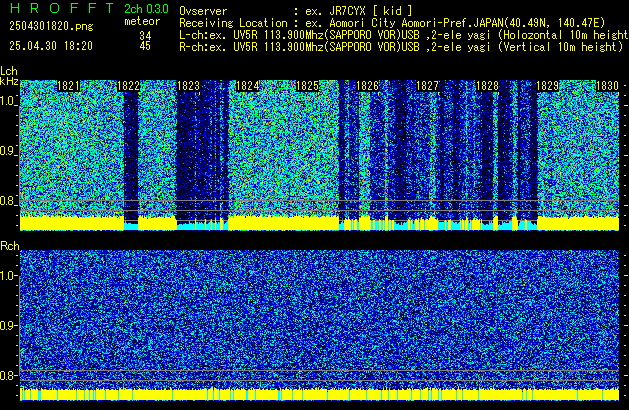Click the Rch 1.0 kHz axis label
Viewport: 629px width, 410px height.
click(8, 276)
